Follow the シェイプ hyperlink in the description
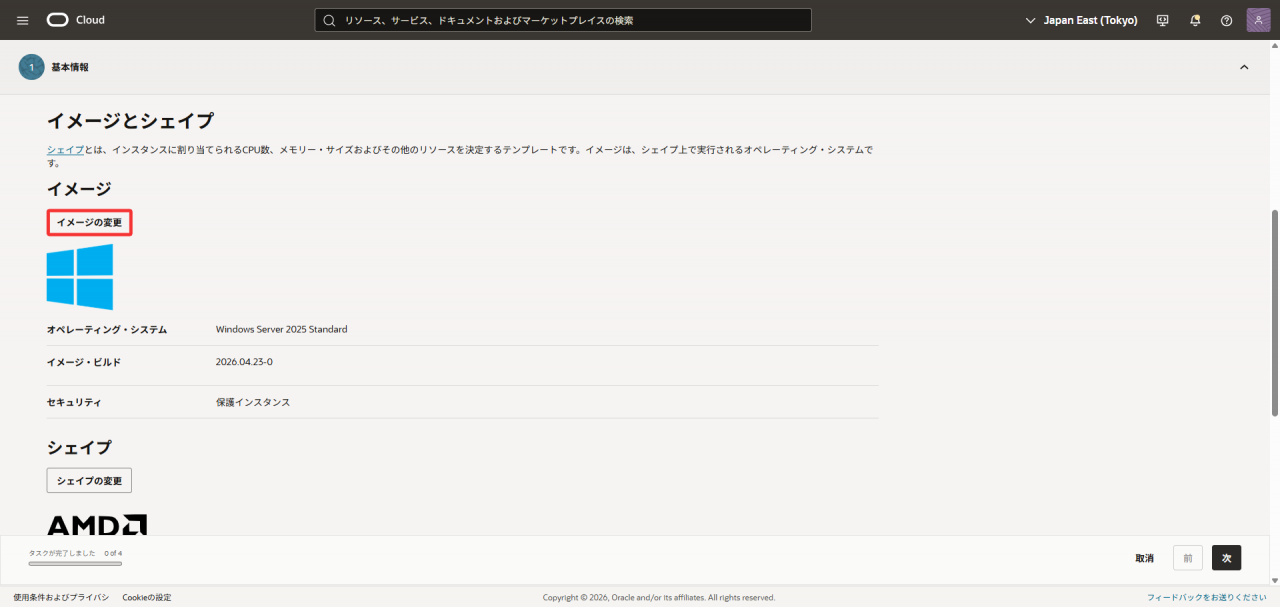This screenshot has width=1280, height=607. [x=65, y=150]
